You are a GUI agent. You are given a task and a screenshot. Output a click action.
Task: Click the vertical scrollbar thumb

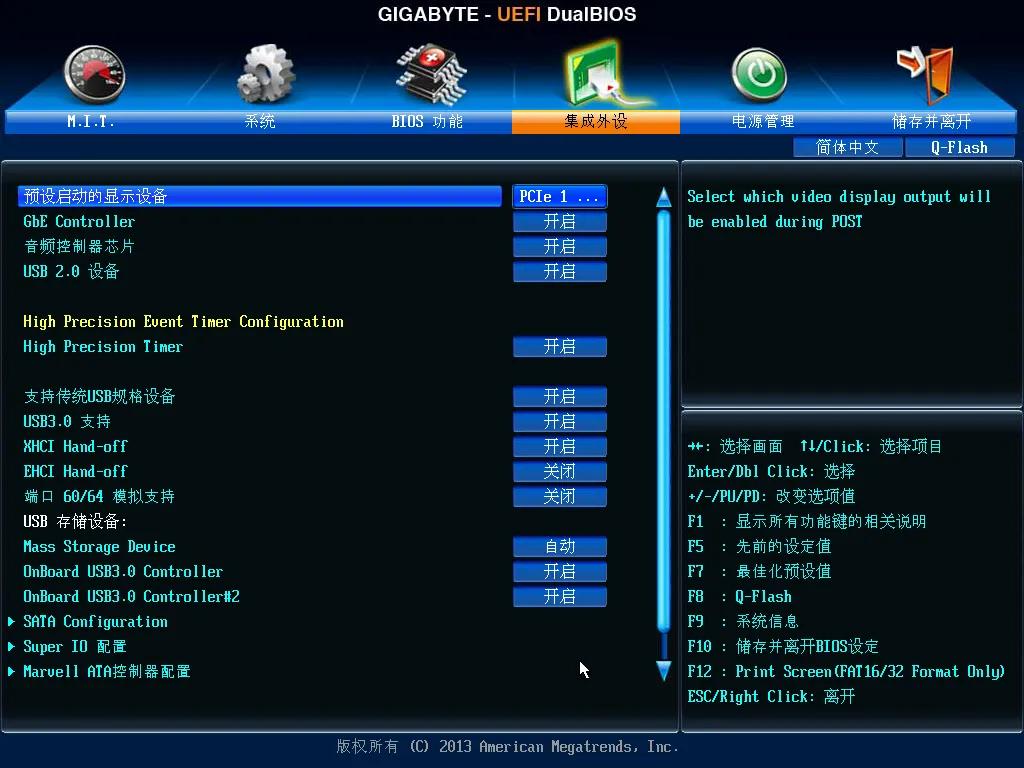664,421
